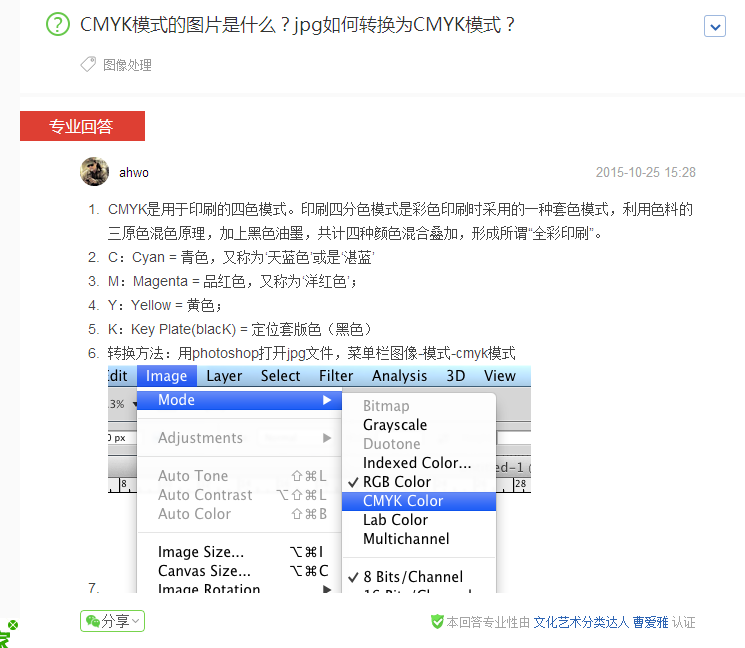
Task: Open the Layer menu
Action: coord(224,376)
